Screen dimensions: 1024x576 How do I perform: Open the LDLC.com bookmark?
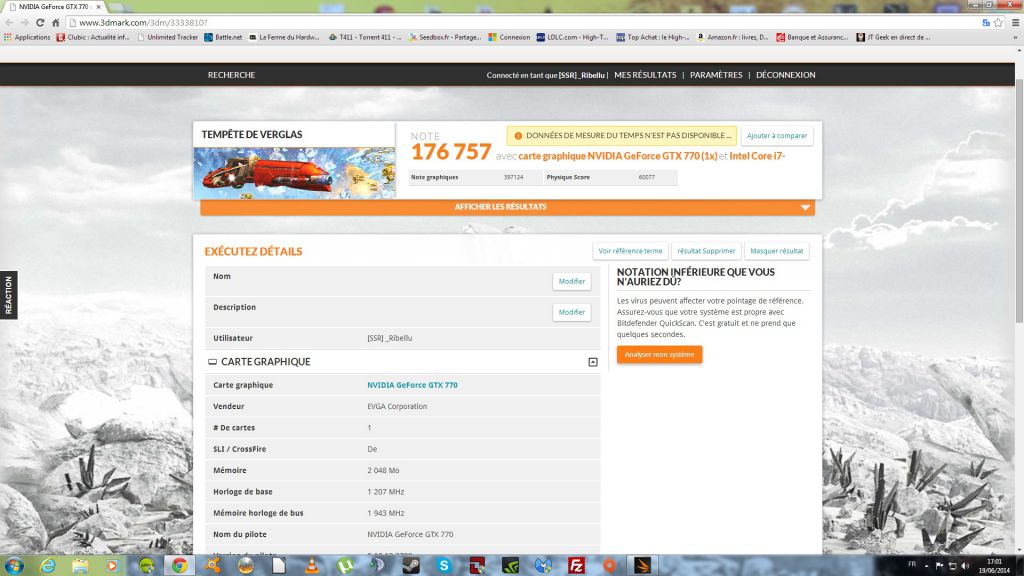[x=573, y=37]
